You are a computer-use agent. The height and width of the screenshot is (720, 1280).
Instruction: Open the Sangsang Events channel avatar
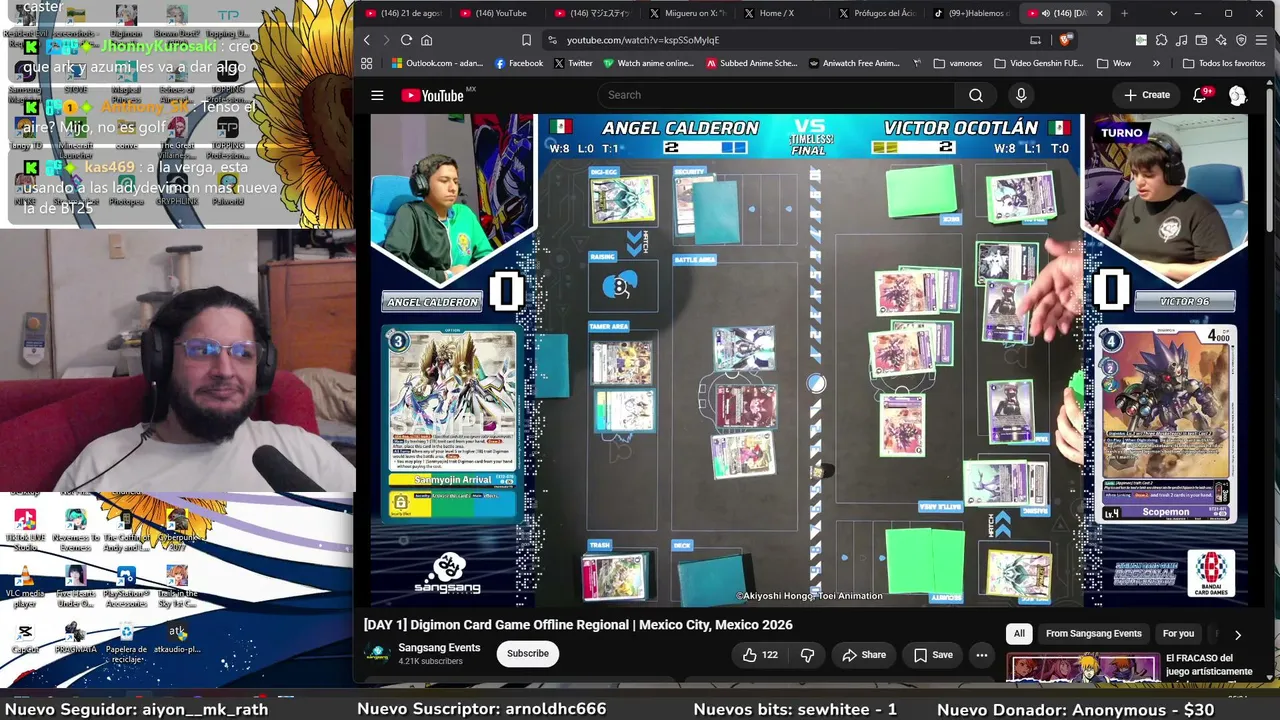coord(377,654)
